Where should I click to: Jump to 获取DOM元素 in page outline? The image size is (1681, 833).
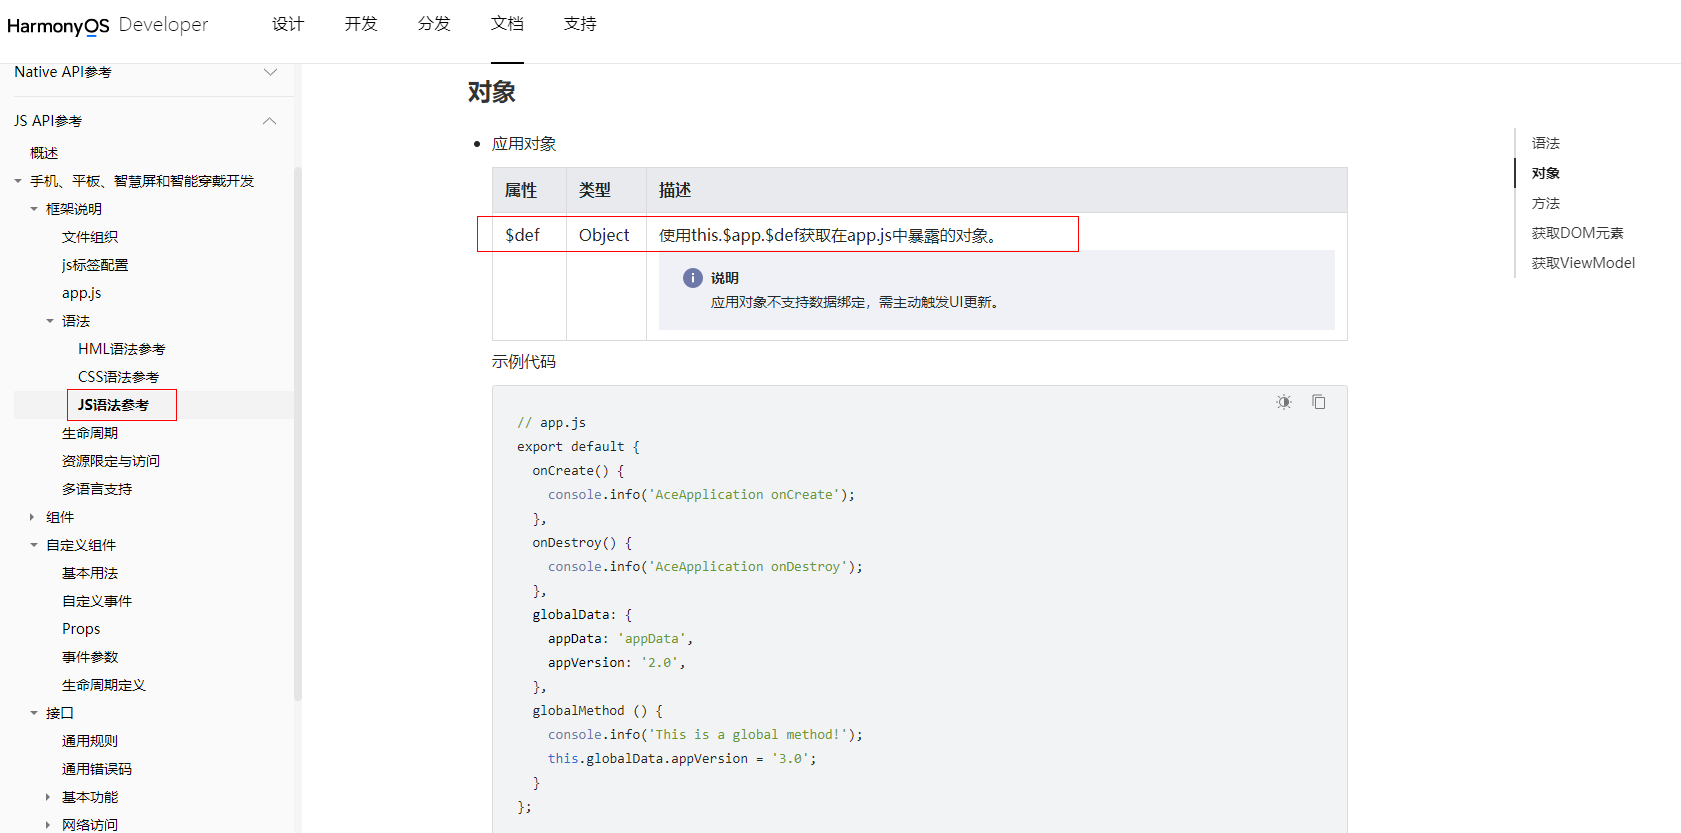pyautogui.click(x=1577, y=233)
